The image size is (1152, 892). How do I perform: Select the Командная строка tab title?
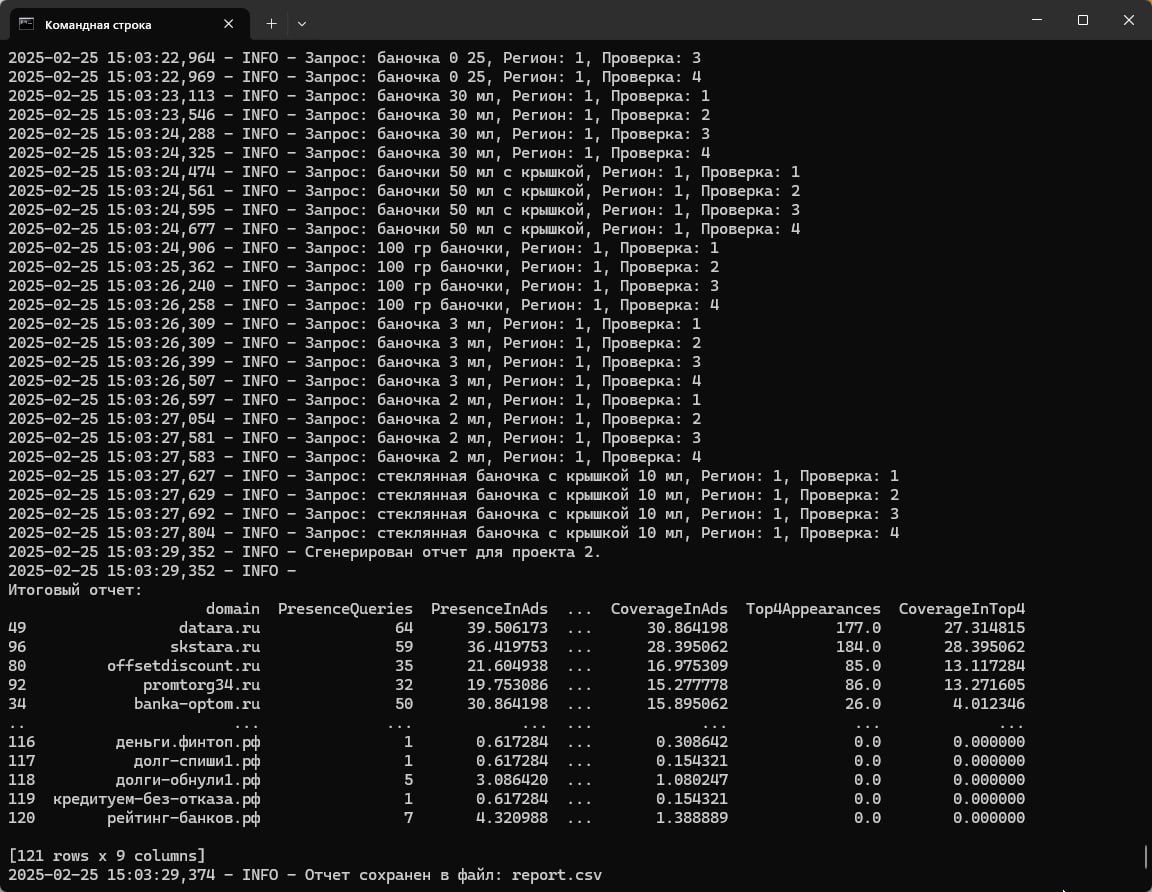coord(98,25)
